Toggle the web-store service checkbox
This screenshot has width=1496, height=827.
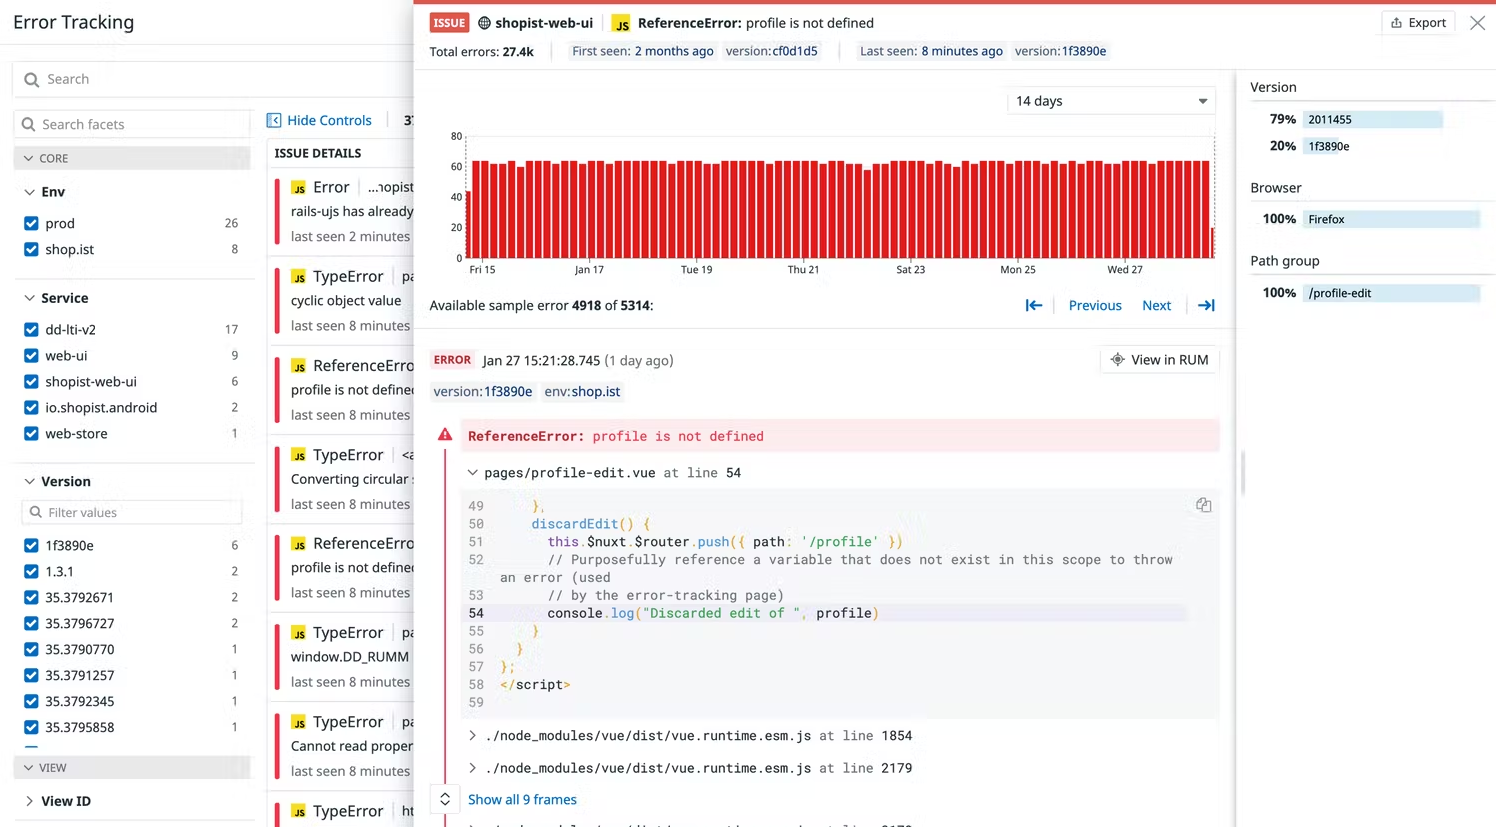point(31,433)
